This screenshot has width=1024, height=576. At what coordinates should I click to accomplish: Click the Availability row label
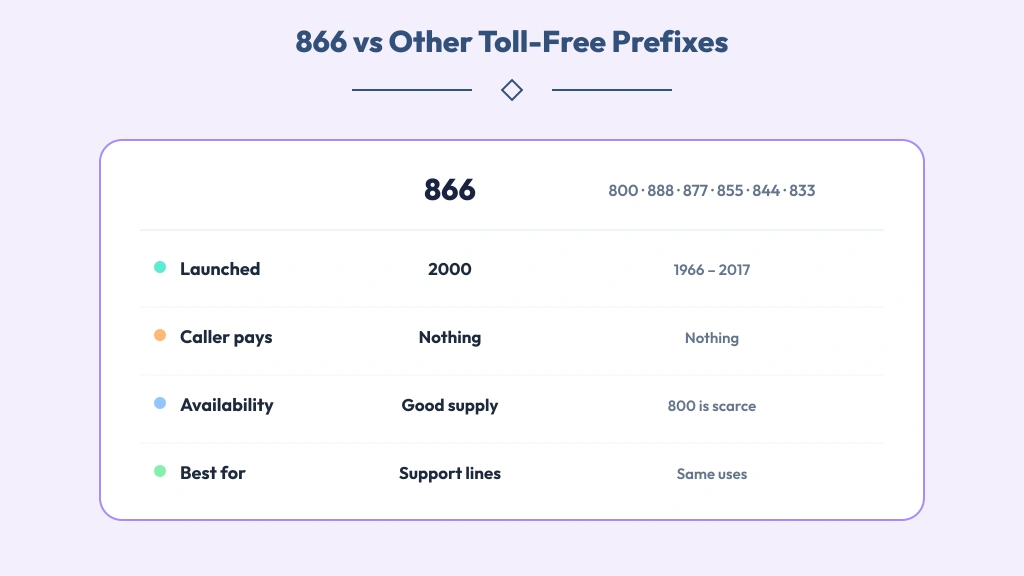[x=227, y=406]
